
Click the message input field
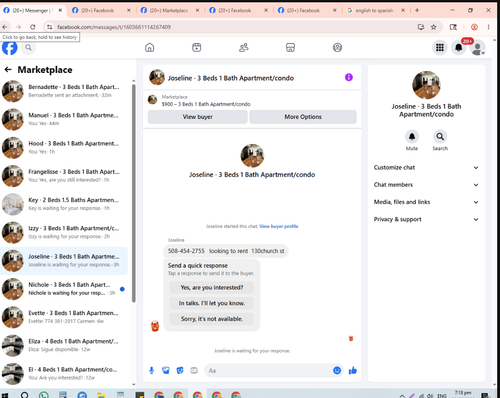click(269, 370)
